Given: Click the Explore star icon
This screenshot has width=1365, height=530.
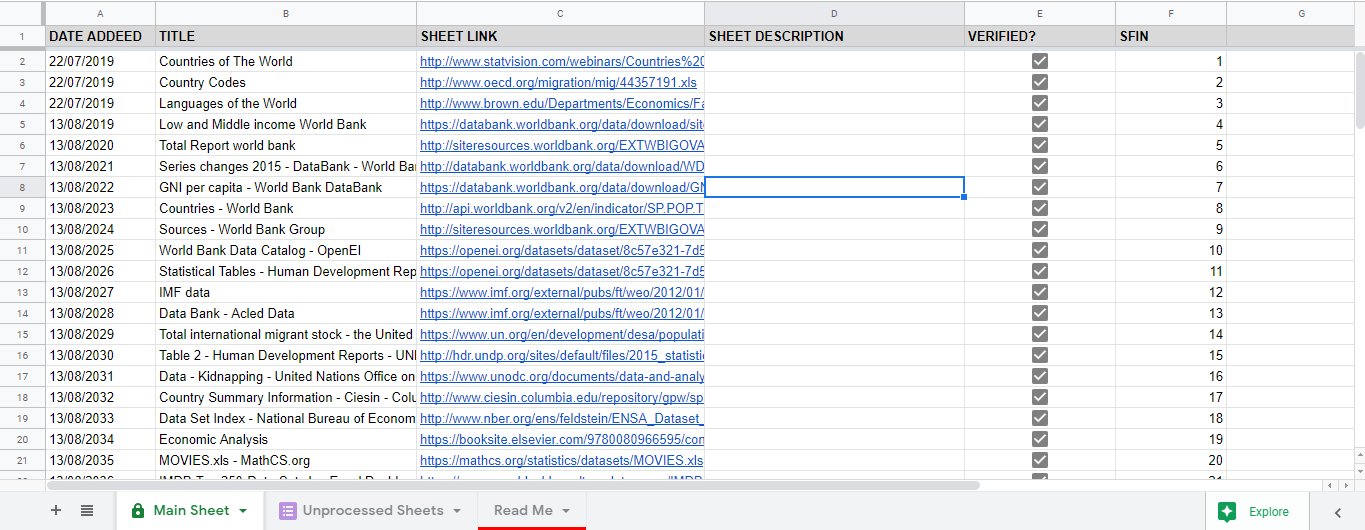Looking at the screenshot, I should [x=1226, y=511].
